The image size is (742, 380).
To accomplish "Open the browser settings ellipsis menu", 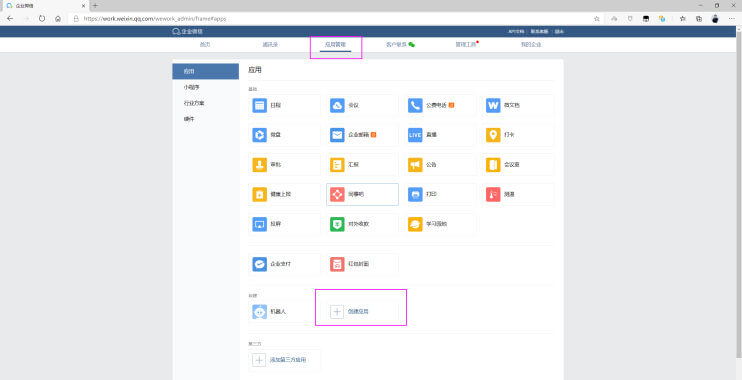I will 732,18.
